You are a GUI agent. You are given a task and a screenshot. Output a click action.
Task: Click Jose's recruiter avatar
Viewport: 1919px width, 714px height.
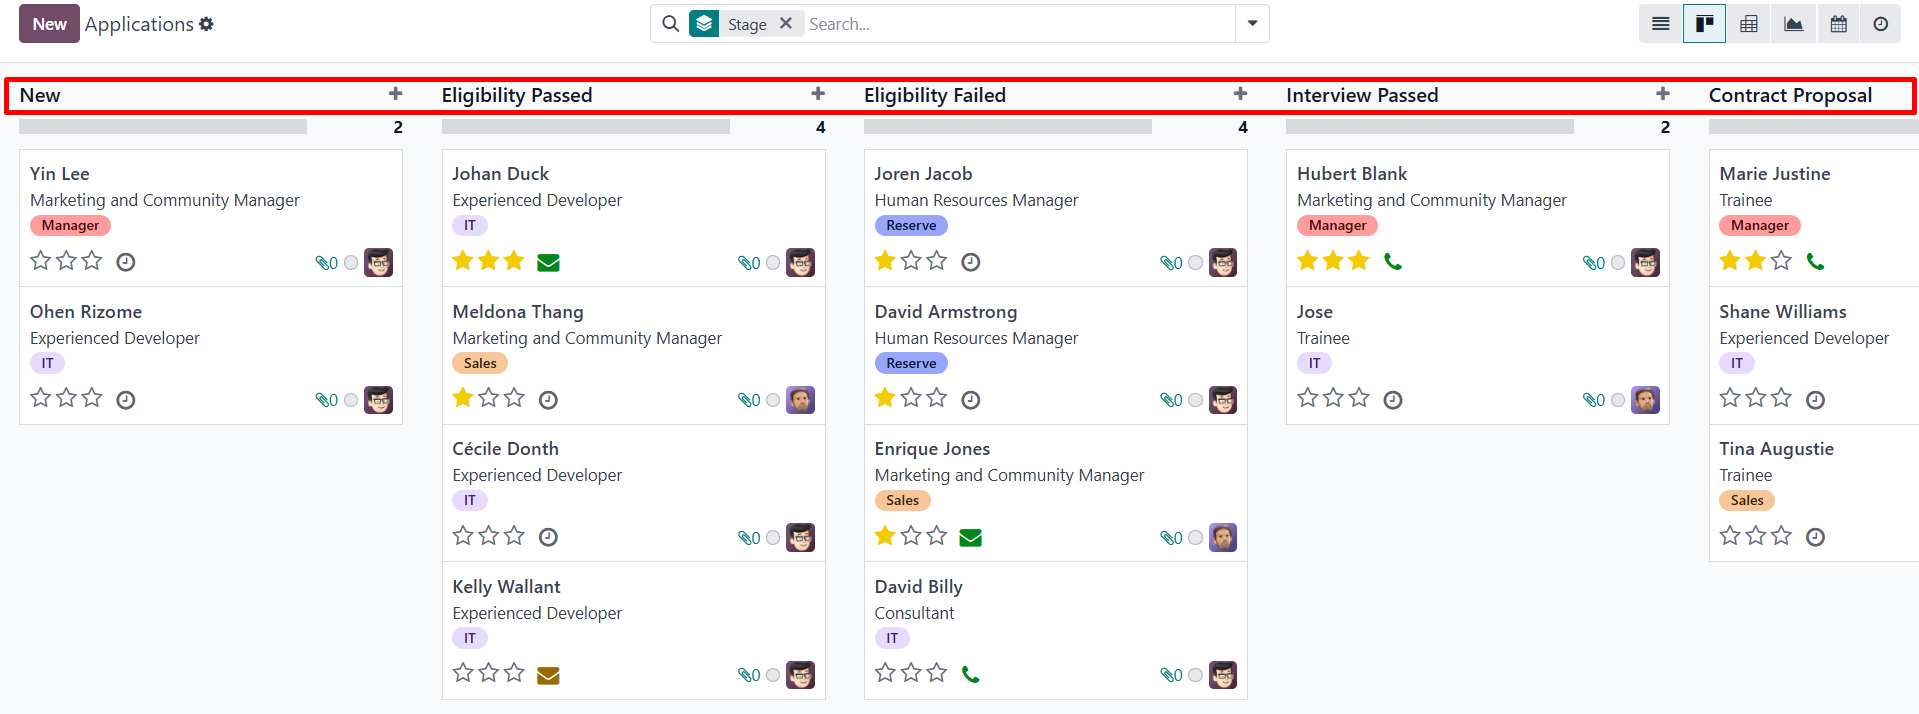(1645, 400)
